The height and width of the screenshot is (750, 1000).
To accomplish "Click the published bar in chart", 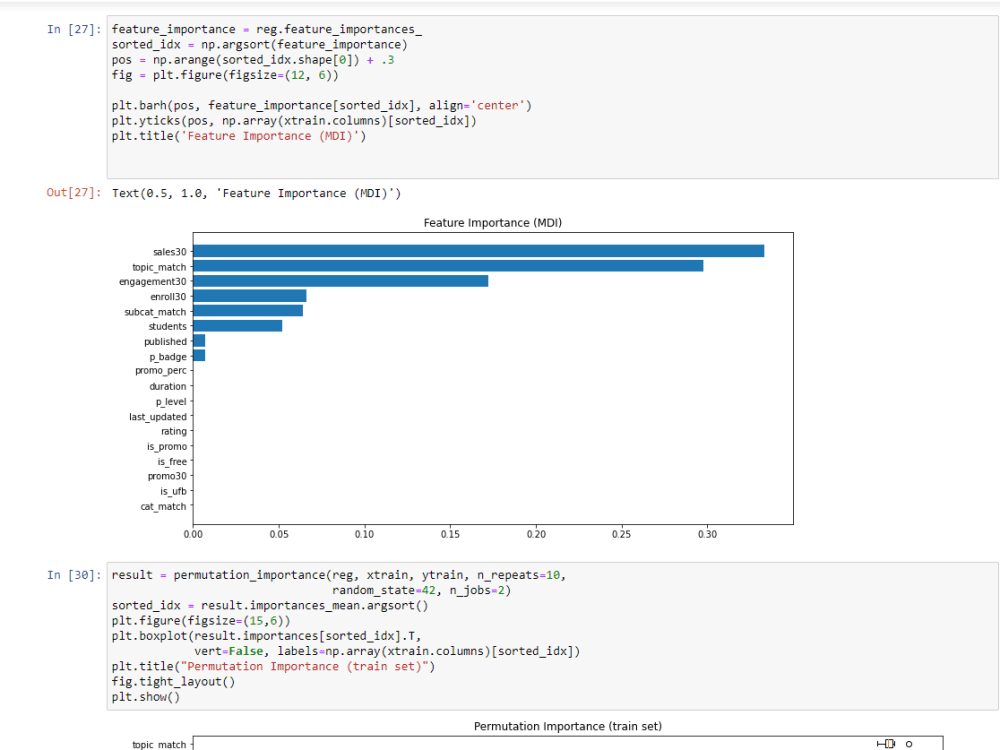I will (x=199, y=341).
